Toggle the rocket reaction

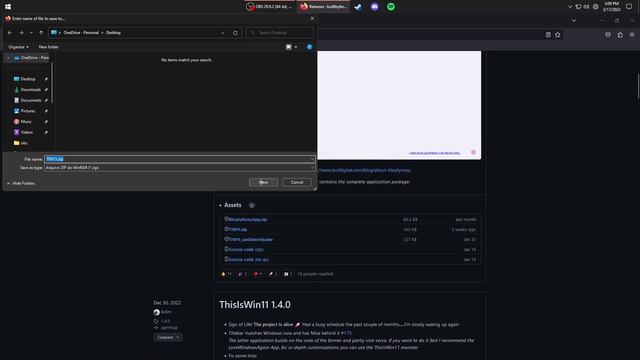coord(273,274)
